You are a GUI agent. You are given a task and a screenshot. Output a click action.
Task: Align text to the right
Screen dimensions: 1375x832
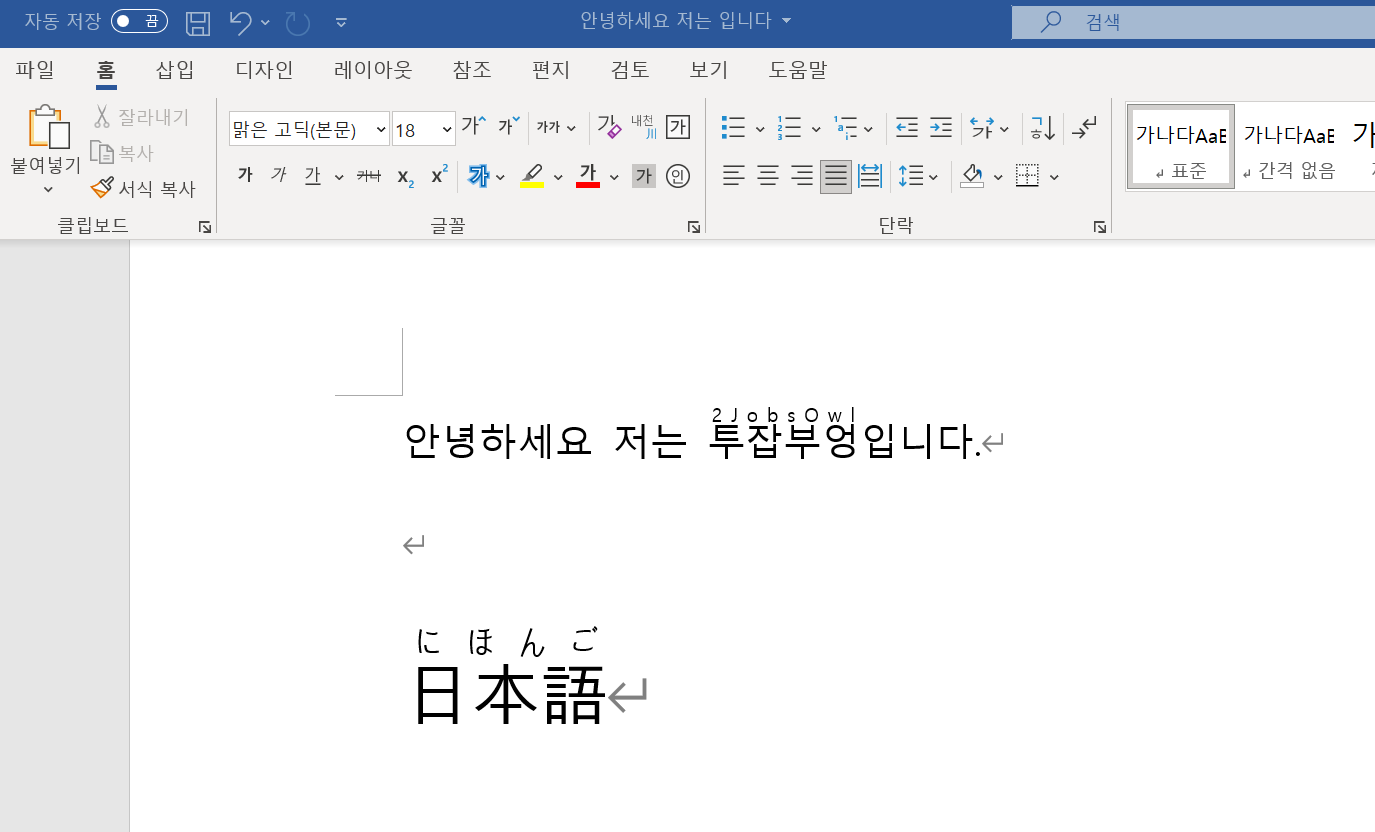point(802,176)
